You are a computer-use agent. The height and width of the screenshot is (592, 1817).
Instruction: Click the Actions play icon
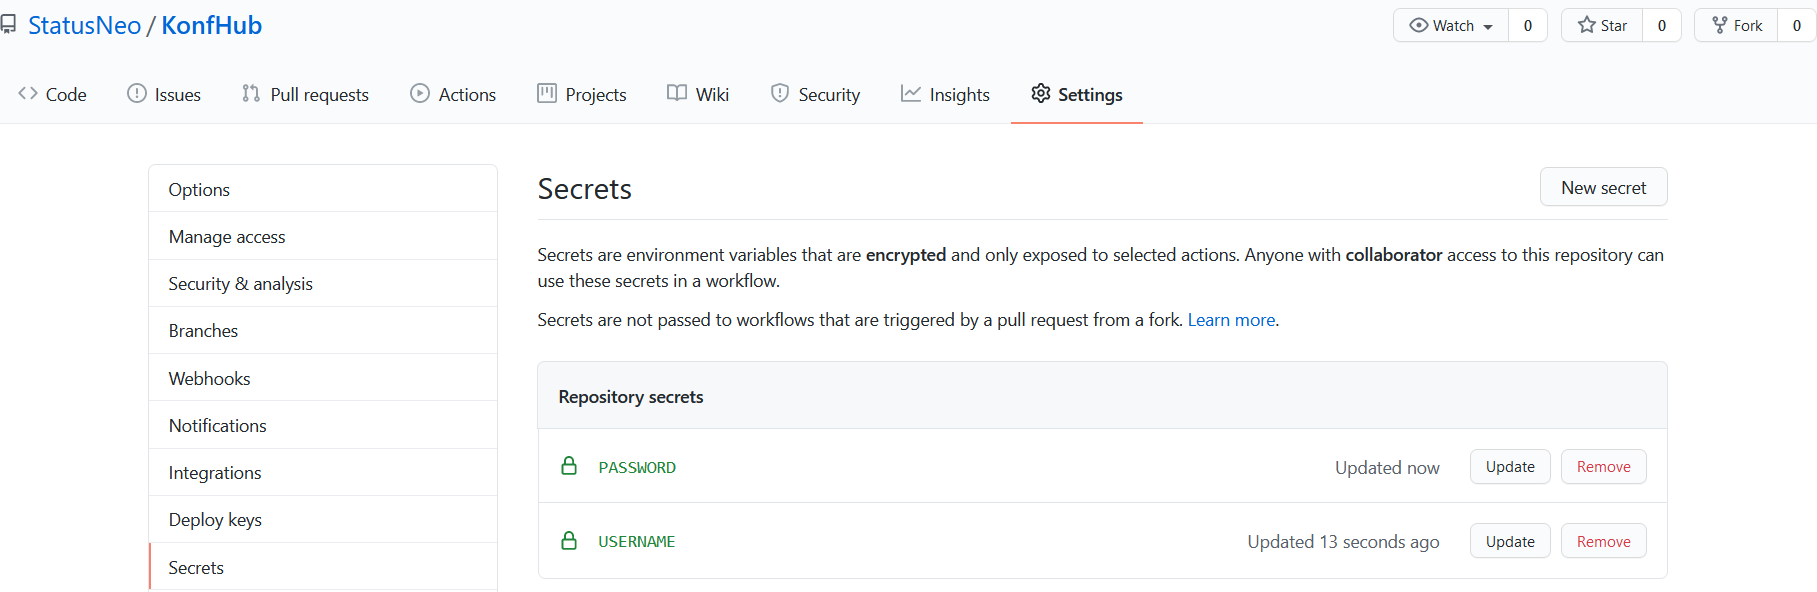pos(420,94)
